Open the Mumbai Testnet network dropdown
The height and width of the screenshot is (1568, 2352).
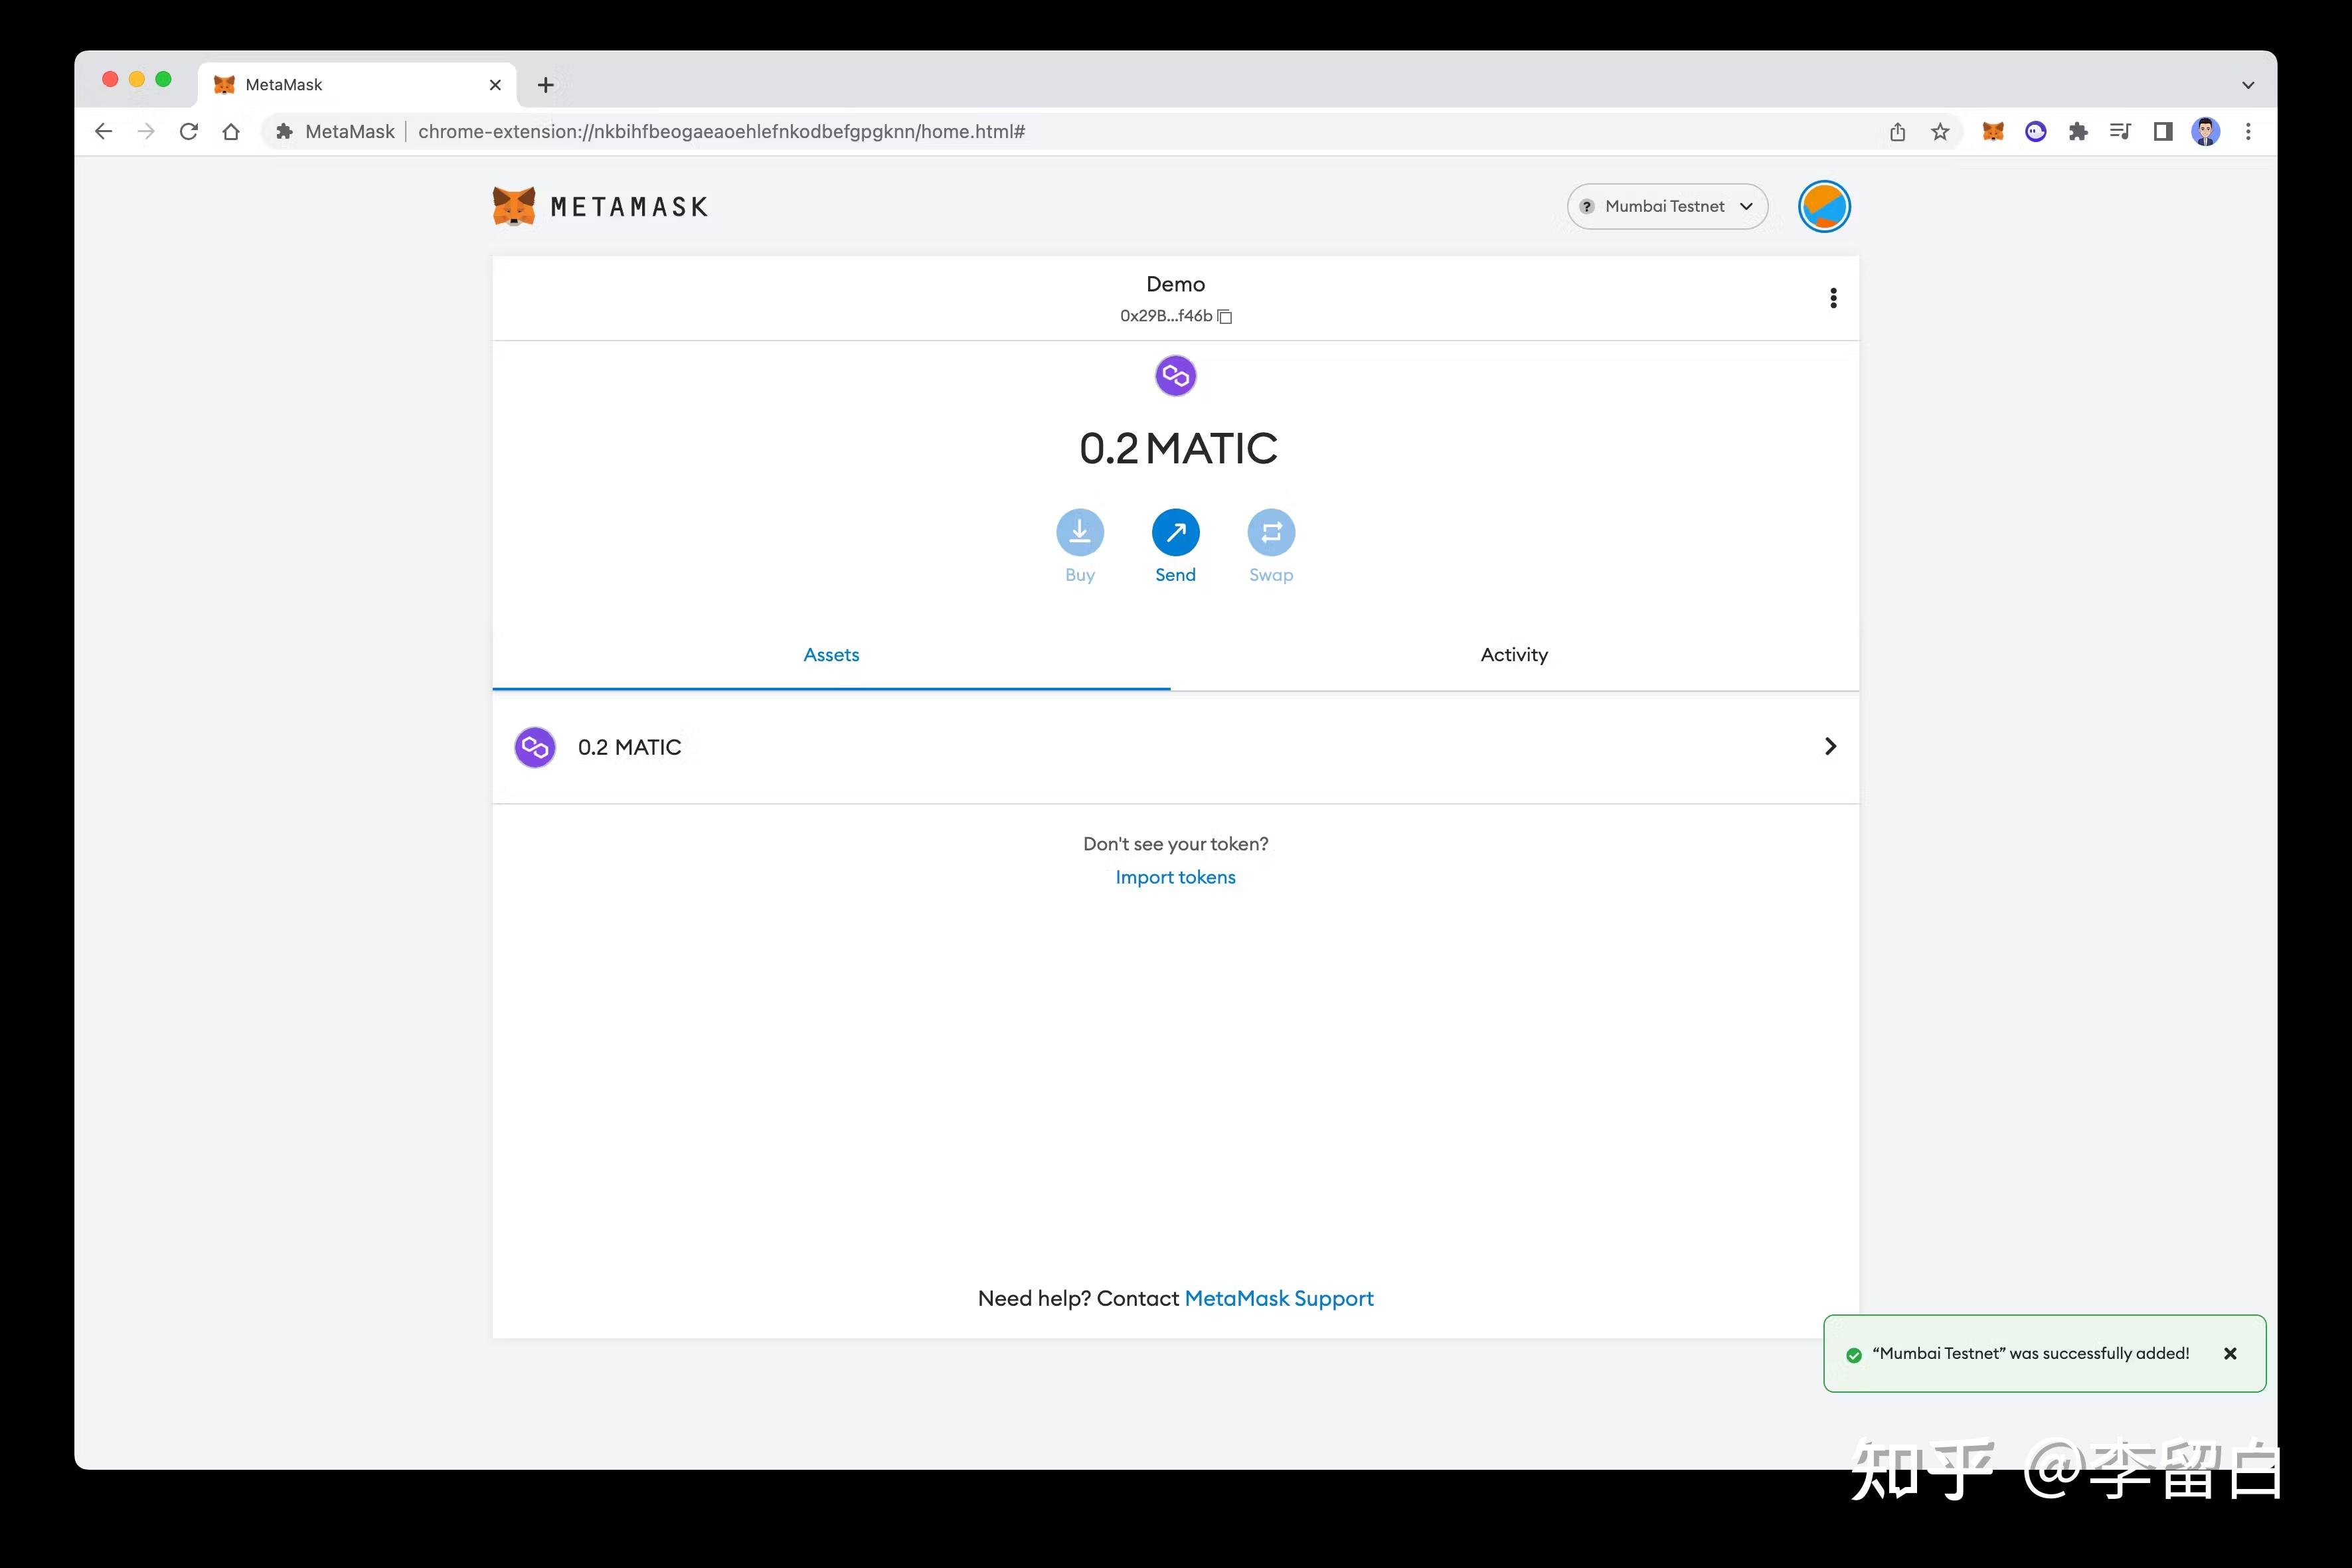[x=1667, y=207]
